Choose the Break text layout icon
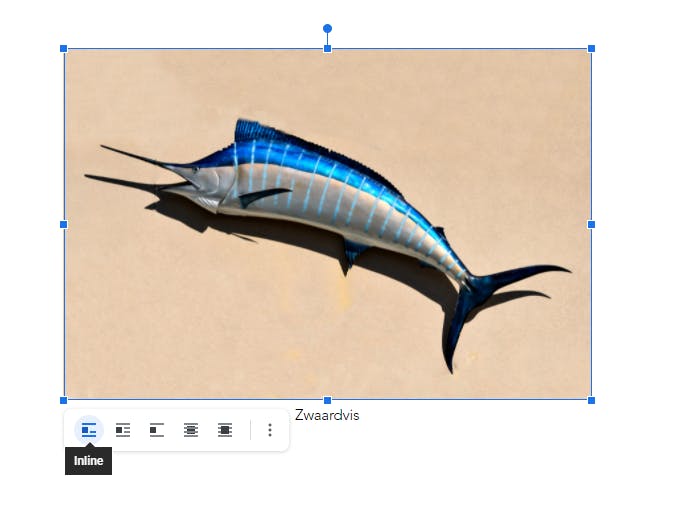Image resolution: width=678 pixels, height=513 pixels. pyautogui.click(x=157, y=430)
